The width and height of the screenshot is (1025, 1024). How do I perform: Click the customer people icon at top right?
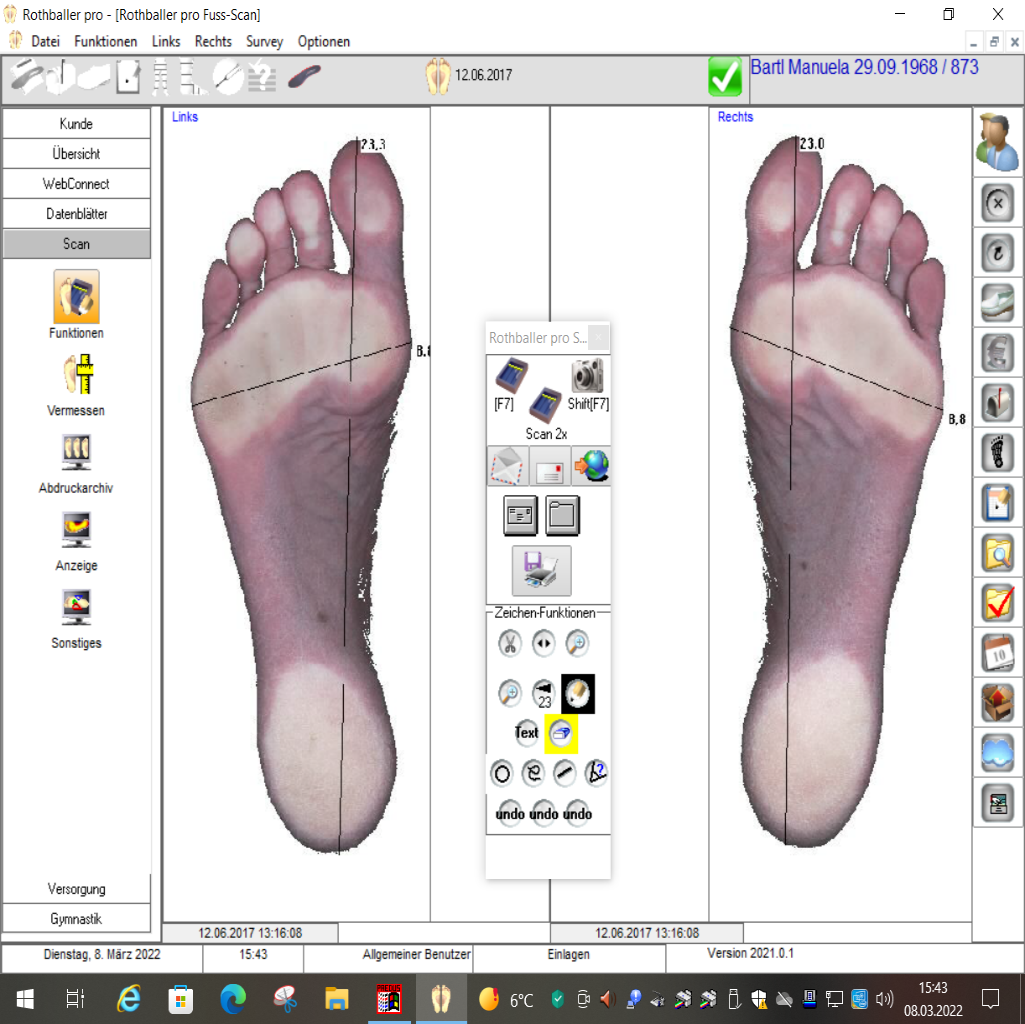(x=997, y=142)
